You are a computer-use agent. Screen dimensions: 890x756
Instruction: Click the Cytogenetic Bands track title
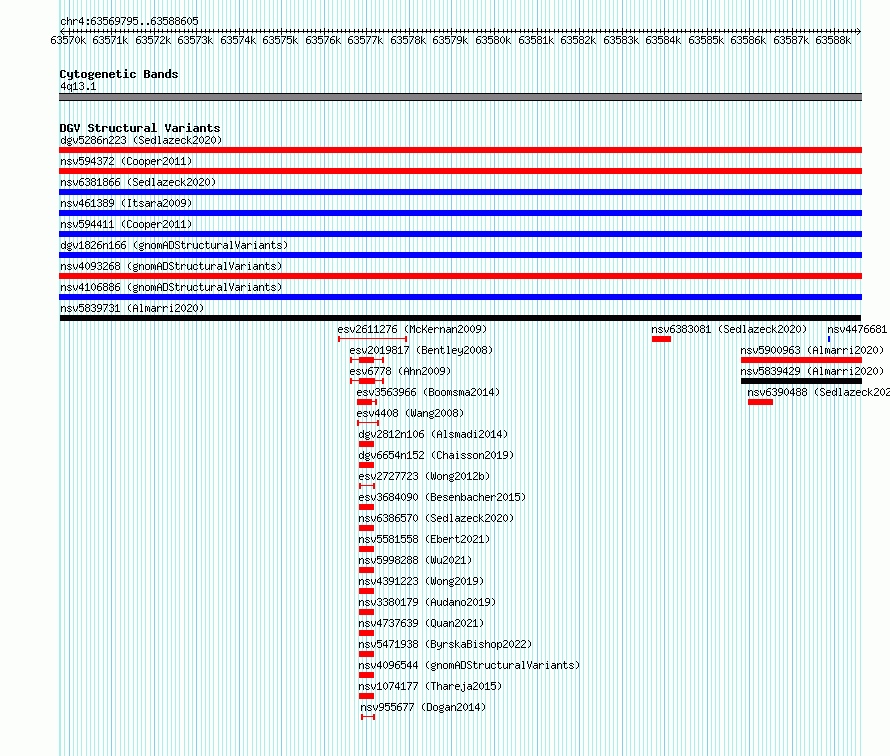[x=119, y=74]
